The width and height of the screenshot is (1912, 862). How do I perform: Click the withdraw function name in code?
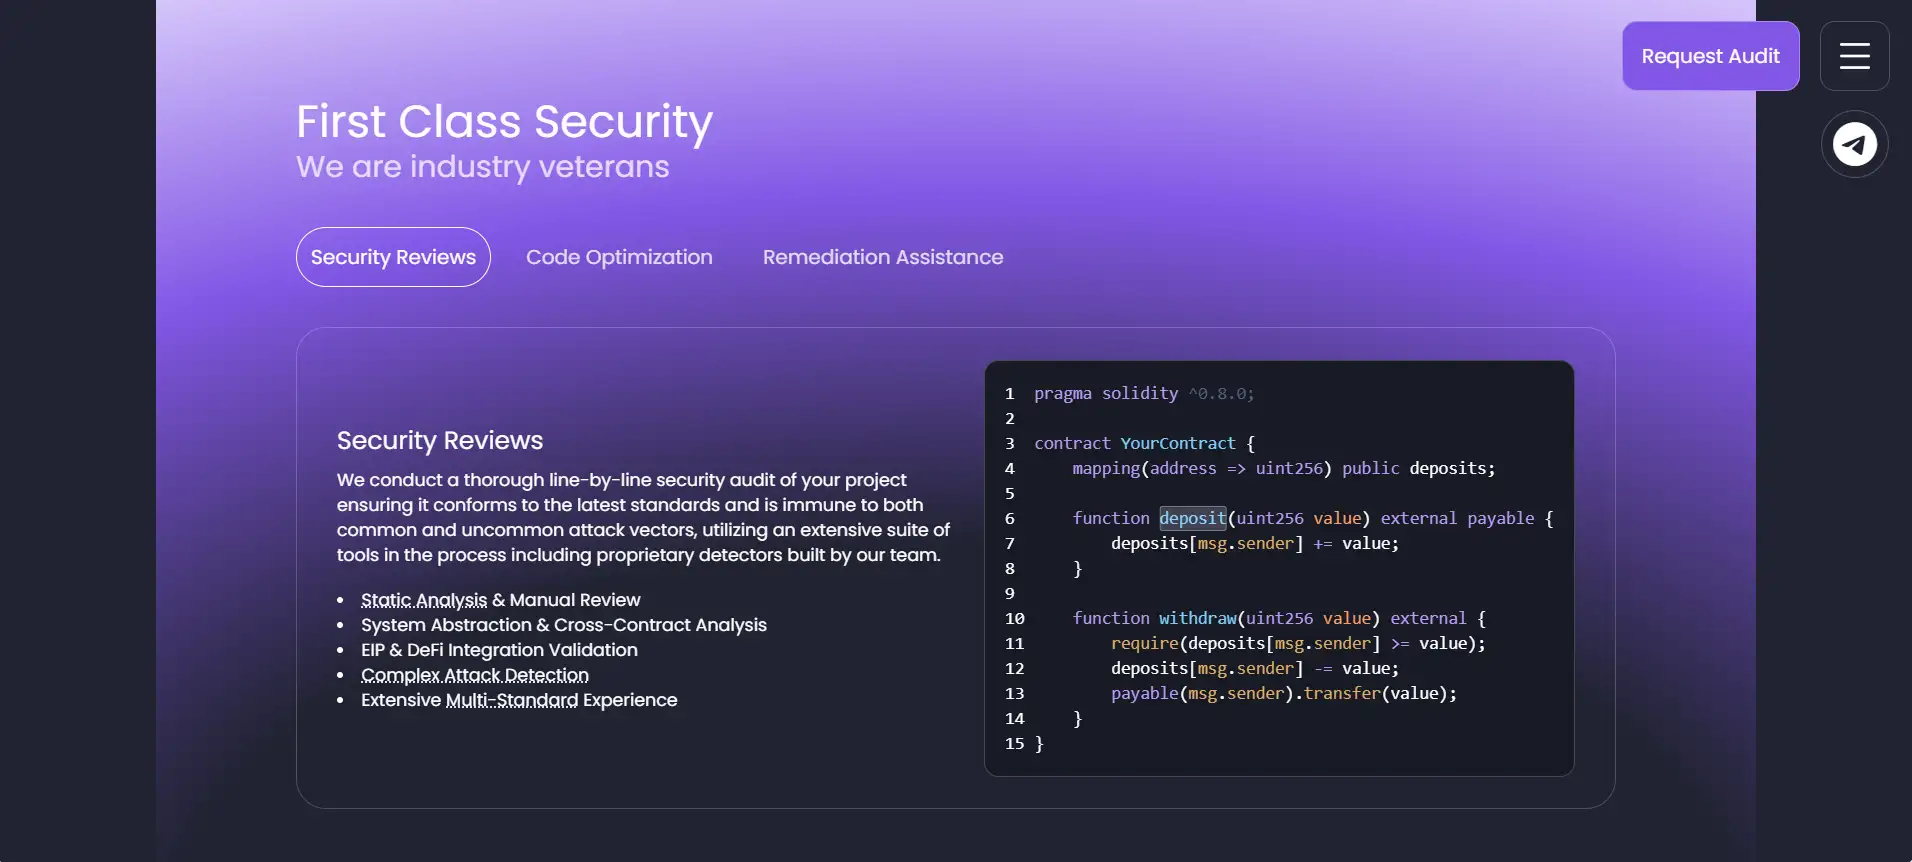(1197, 618)
